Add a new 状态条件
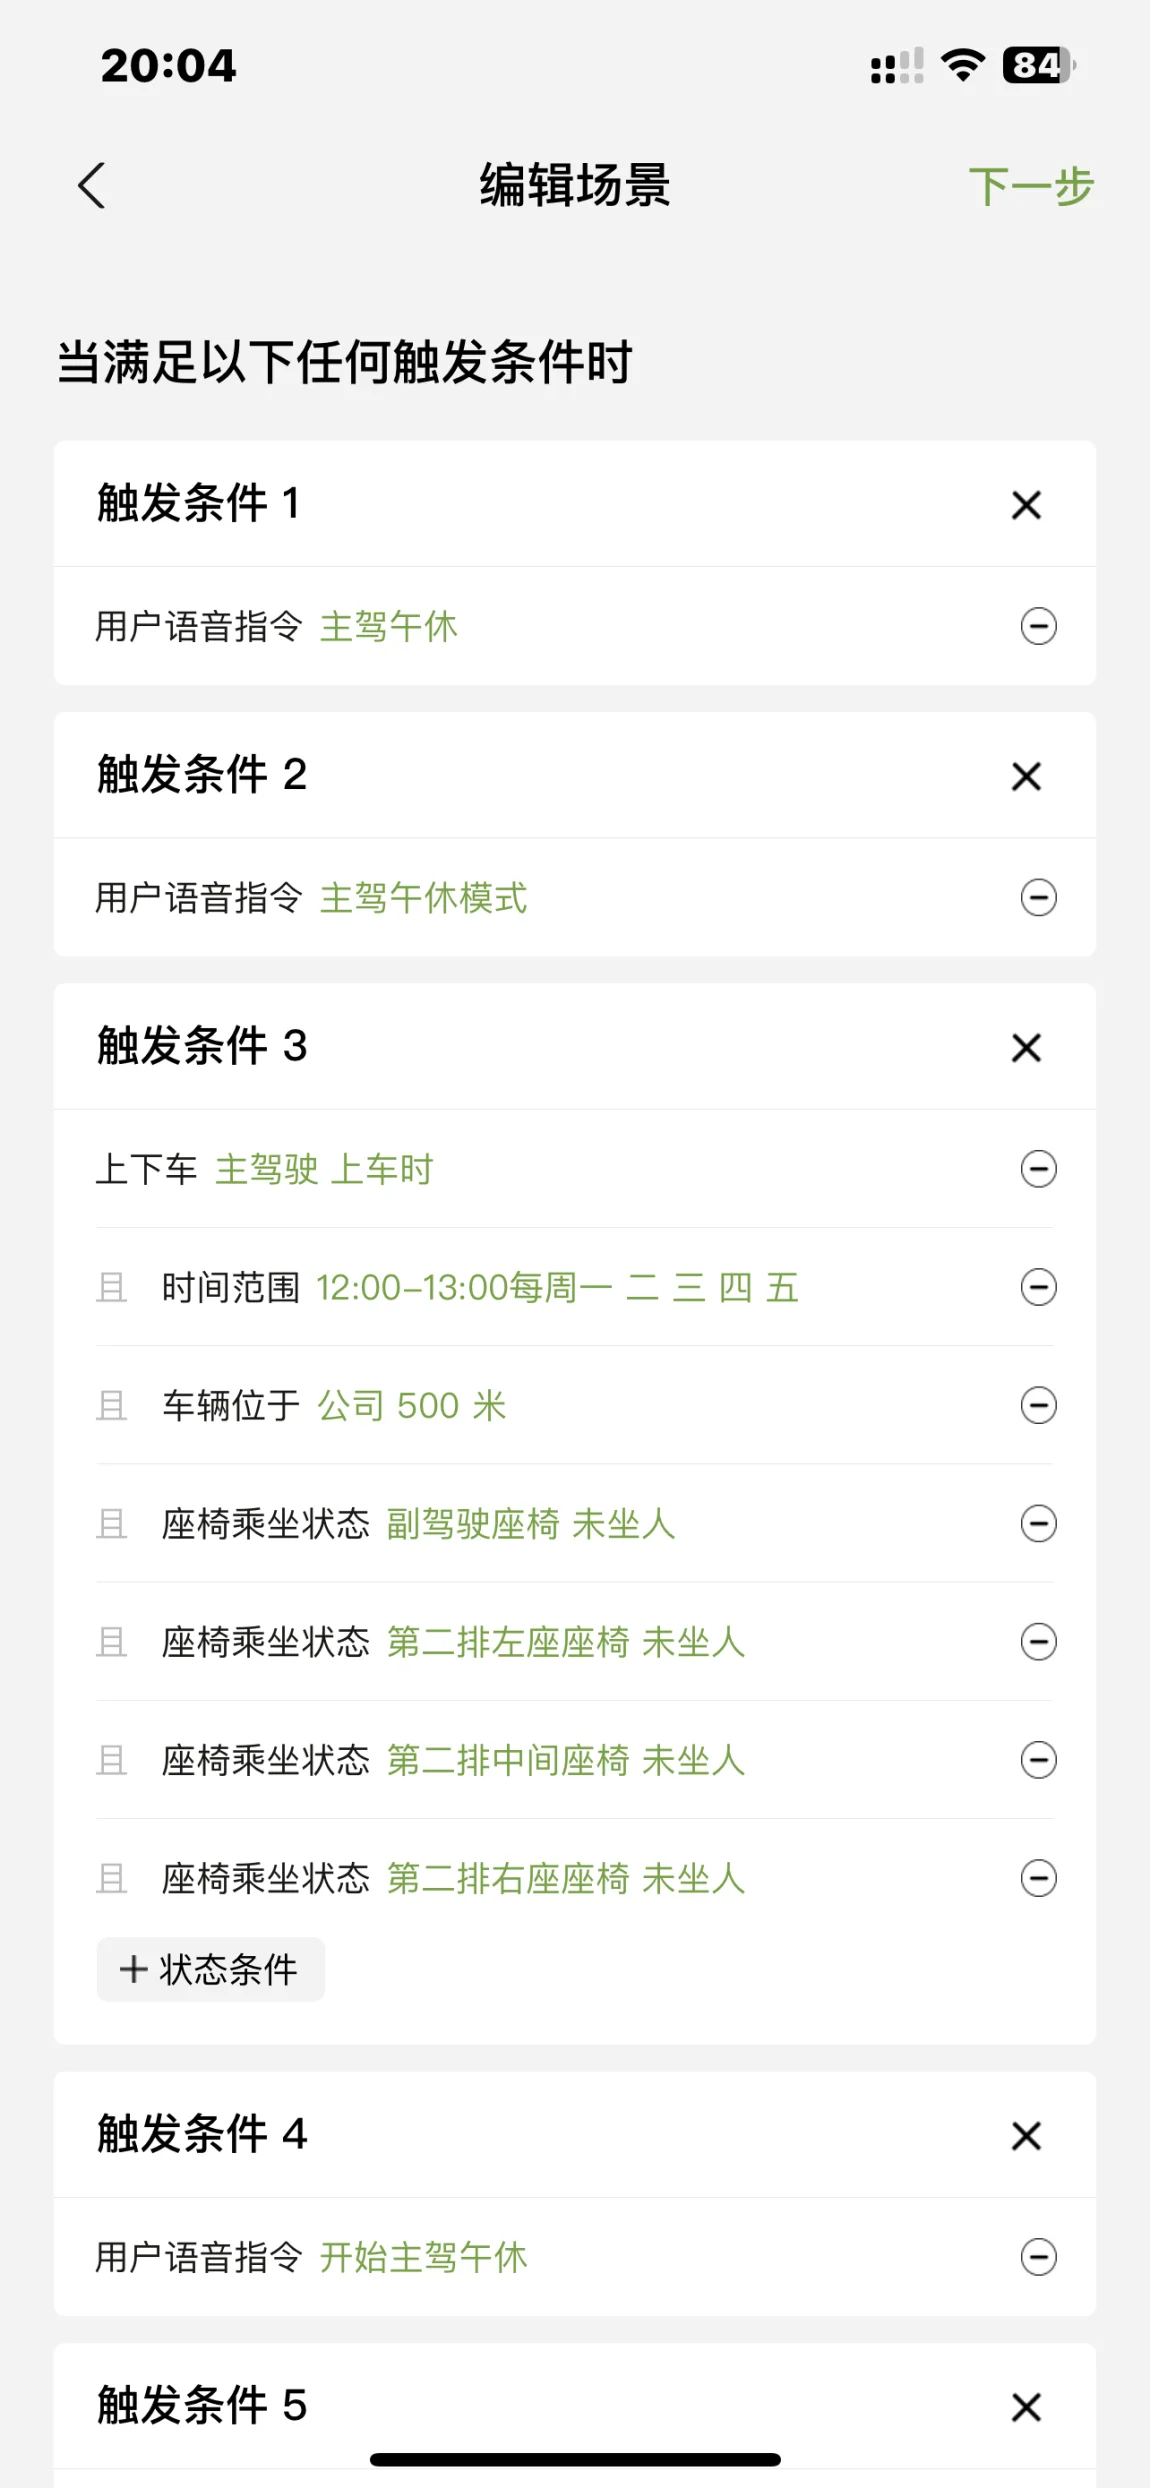This screenshot has height=2488, width=1150. pos(210,1970)
